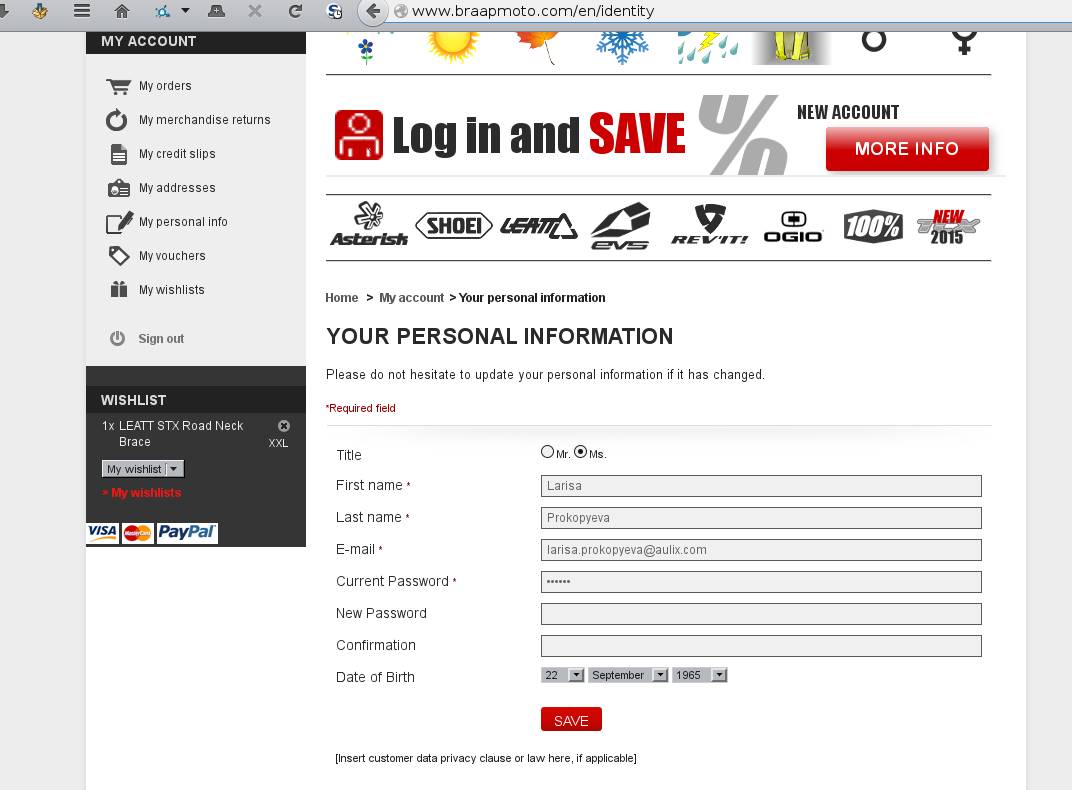Remove LEATT STX Road Neck Brace from wishlist
1072x790 pixels.
click(x=284, y=426)
